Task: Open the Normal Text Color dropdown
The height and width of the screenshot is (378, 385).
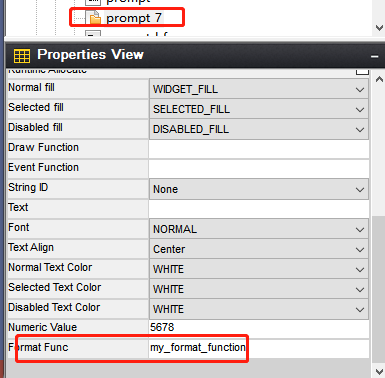Action: [259, 269]
